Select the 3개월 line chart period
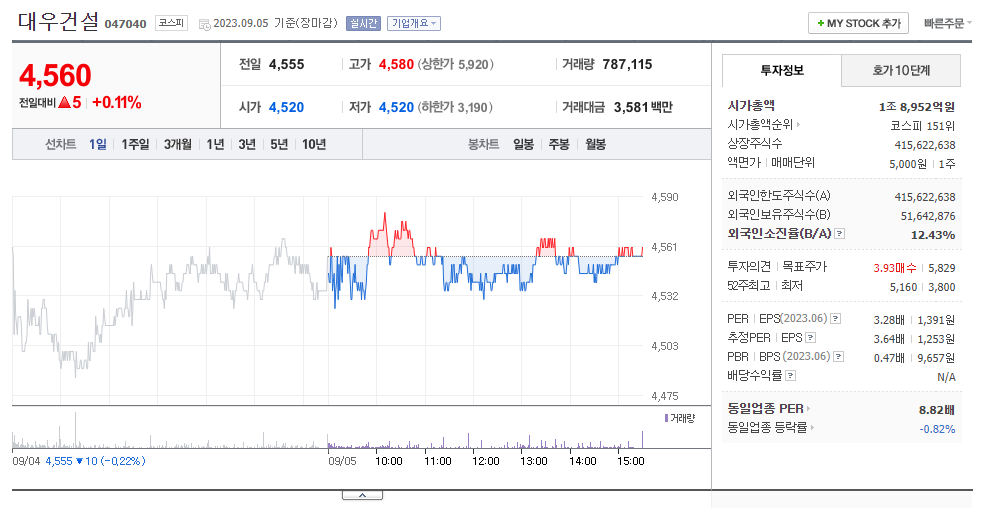This screenshot has width=986, height=508. click(178, 144)
